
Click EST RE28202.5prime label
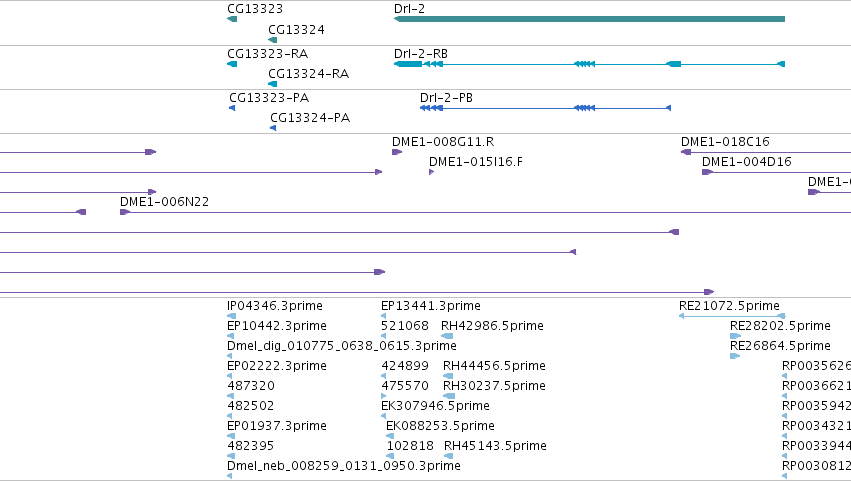click(780, 326)
